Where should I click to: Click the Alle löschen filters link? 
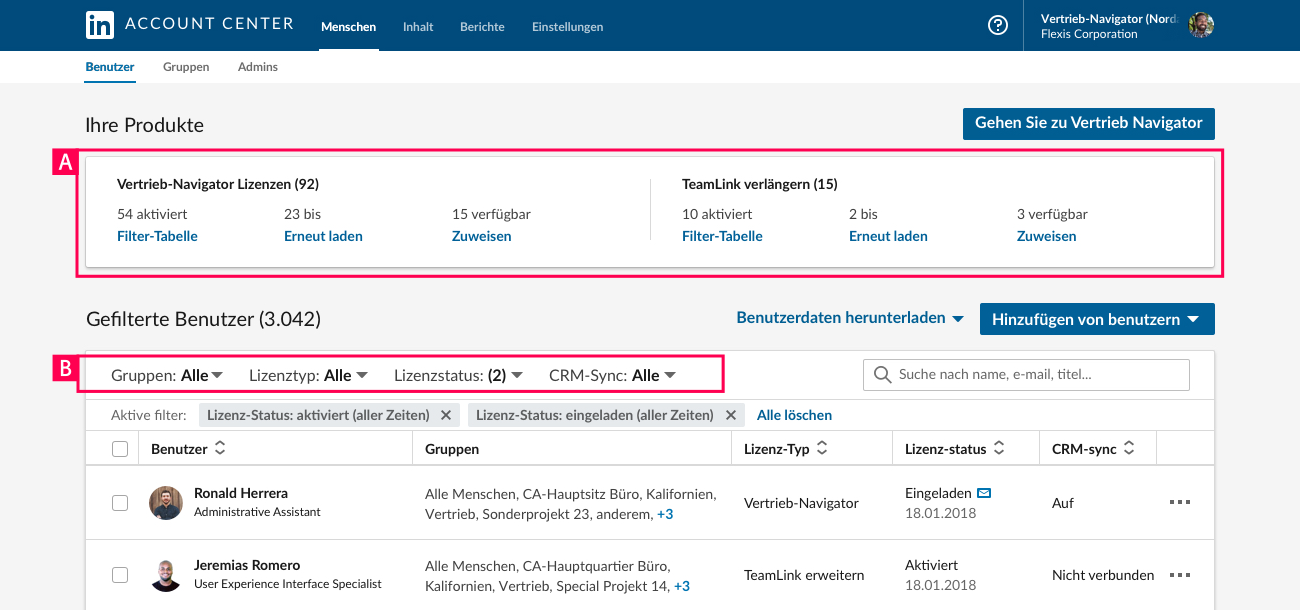[x=794, y=415]
